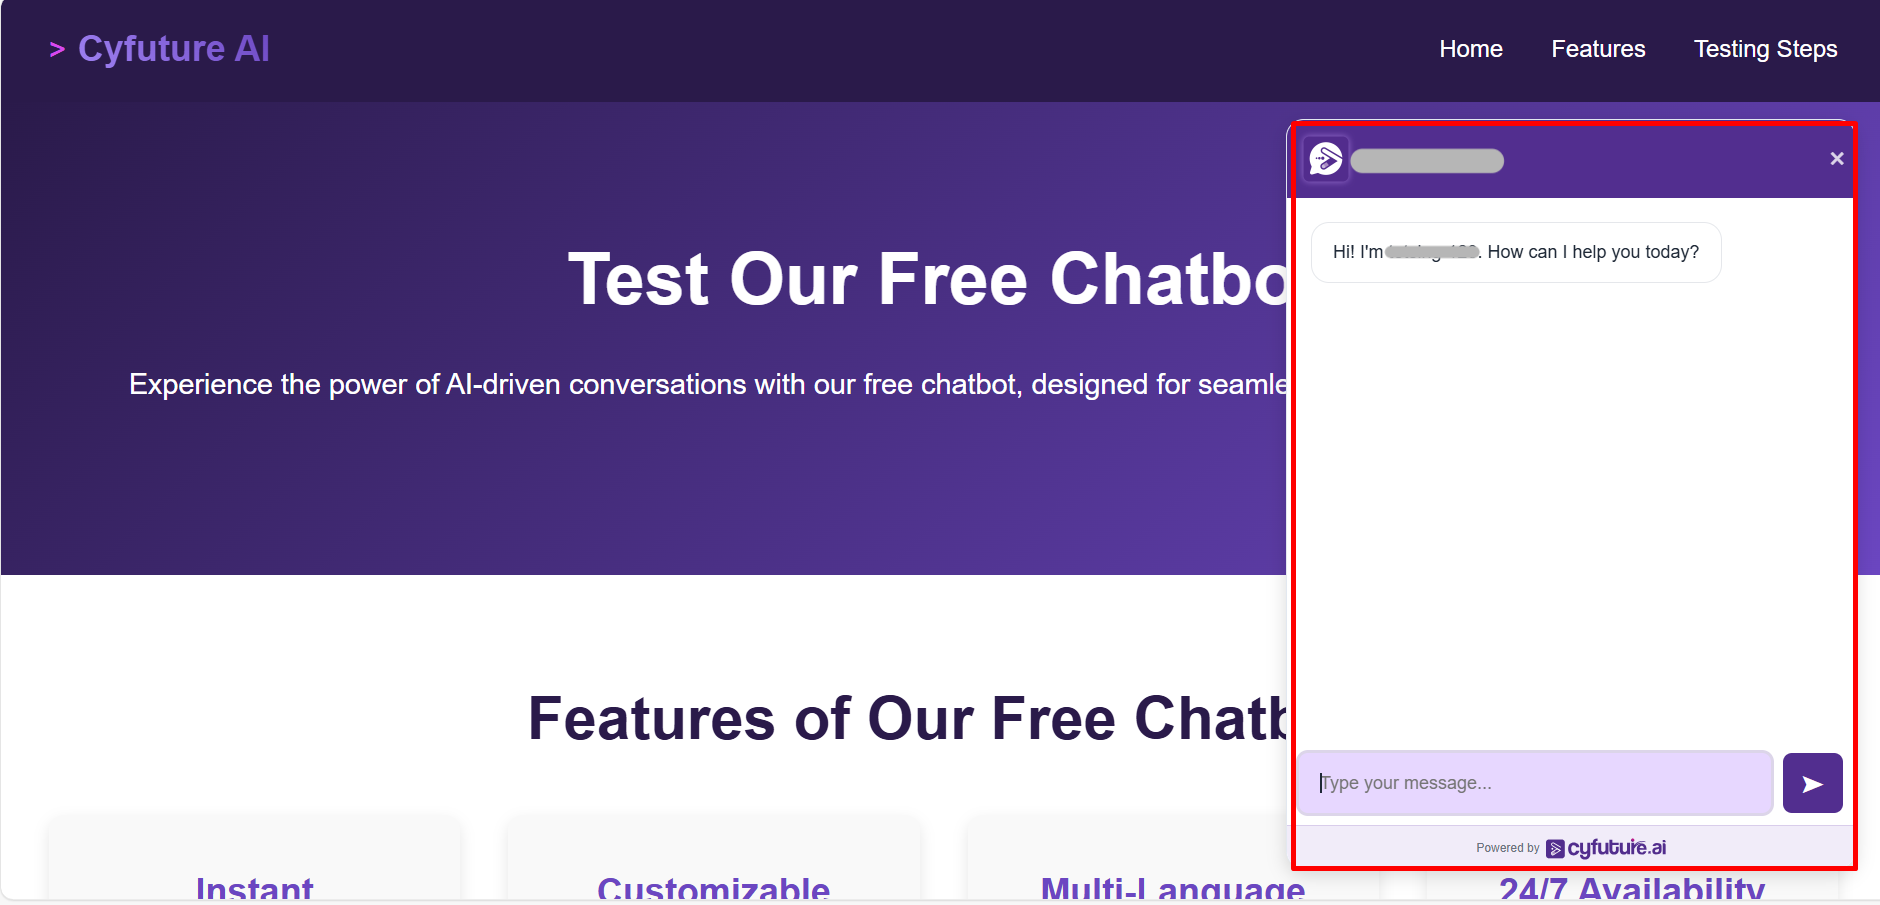Click the "Test Our Free Chatbot" hero heading
Viewport: 1880px width, 905px height.
928,279
